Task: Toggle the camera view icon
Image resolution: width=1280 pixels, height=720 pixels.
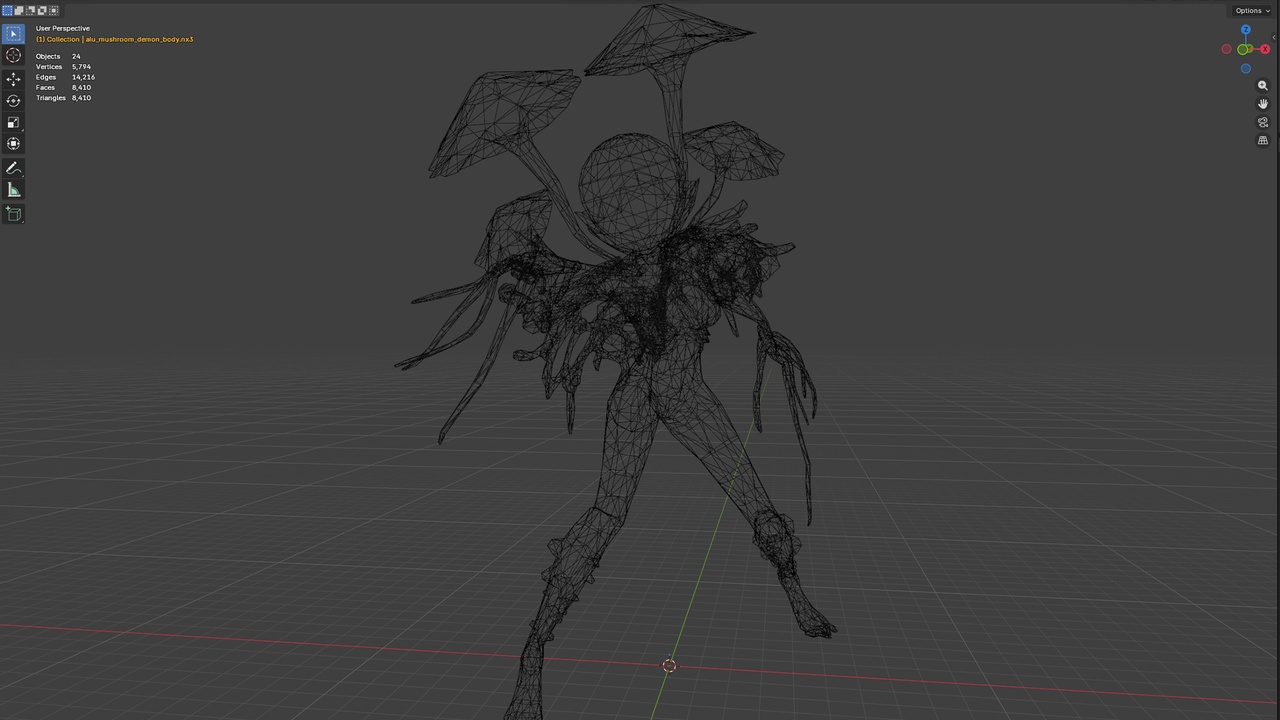Action: pos(1263,122)
